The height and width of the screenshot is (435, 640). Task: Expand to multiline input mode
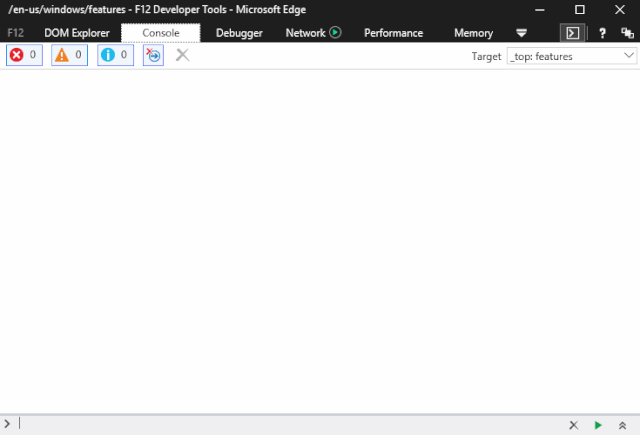622,426
